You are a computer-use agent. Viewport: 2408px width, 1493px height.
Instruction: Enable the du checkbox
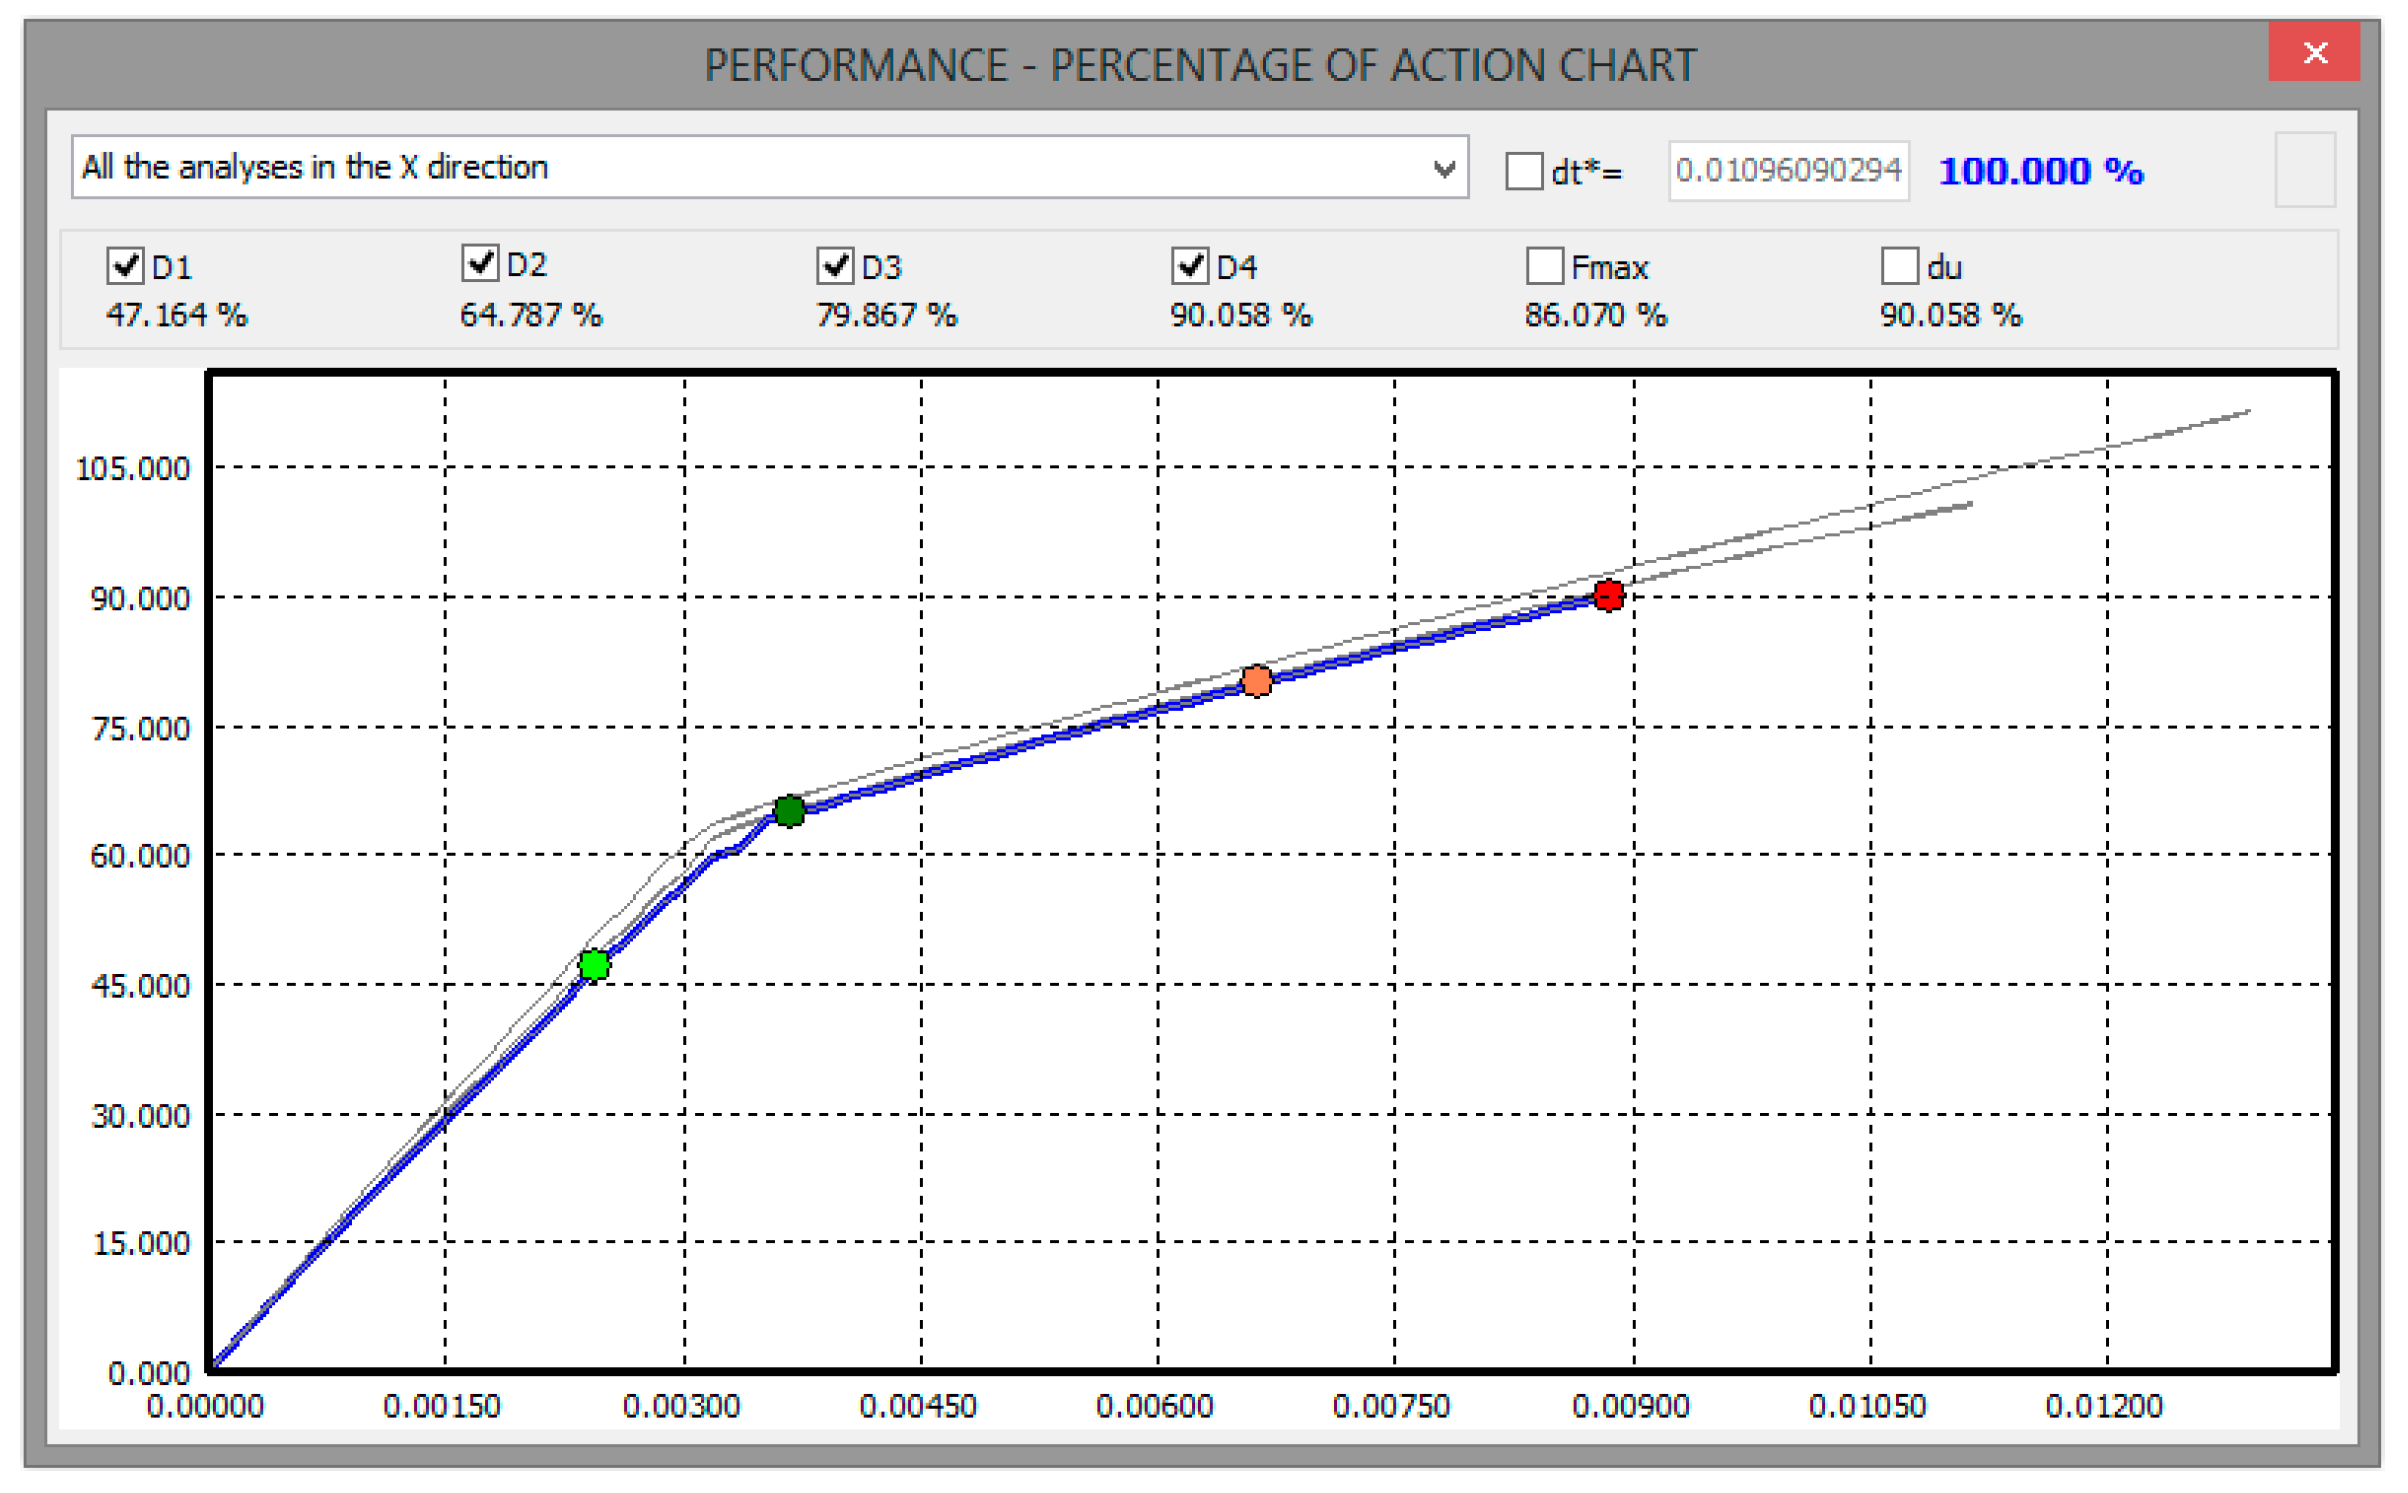coord(1899,266)
